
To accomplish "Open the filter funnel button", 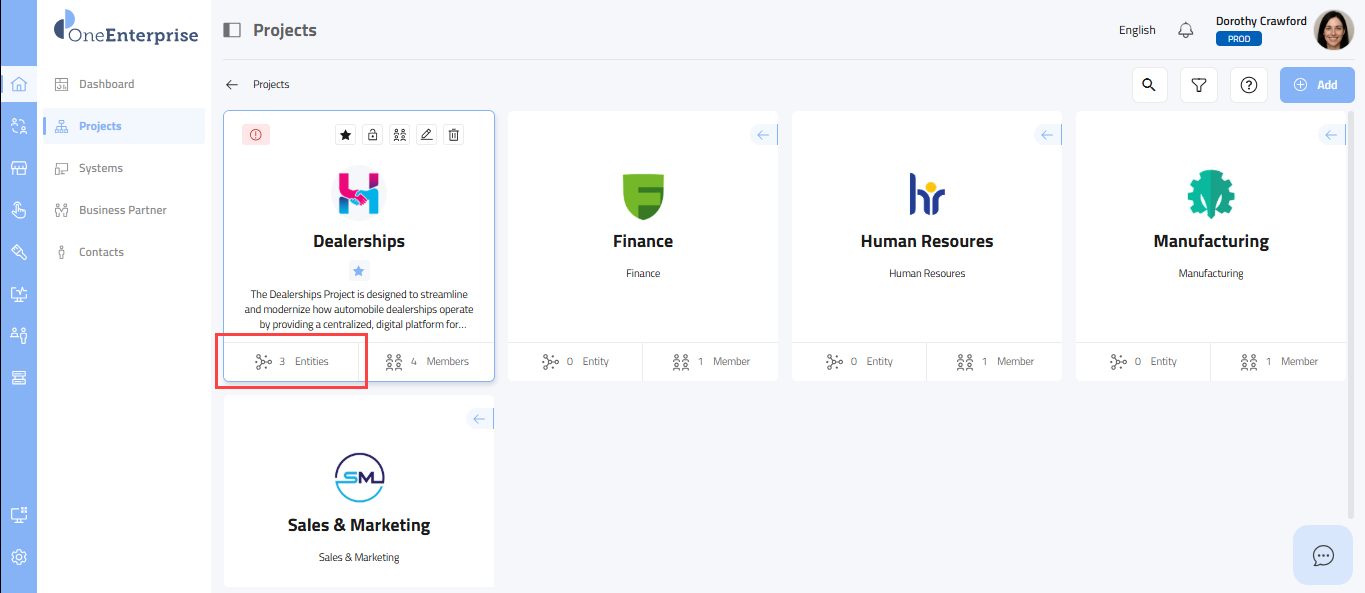I will tap(1198, 85).
